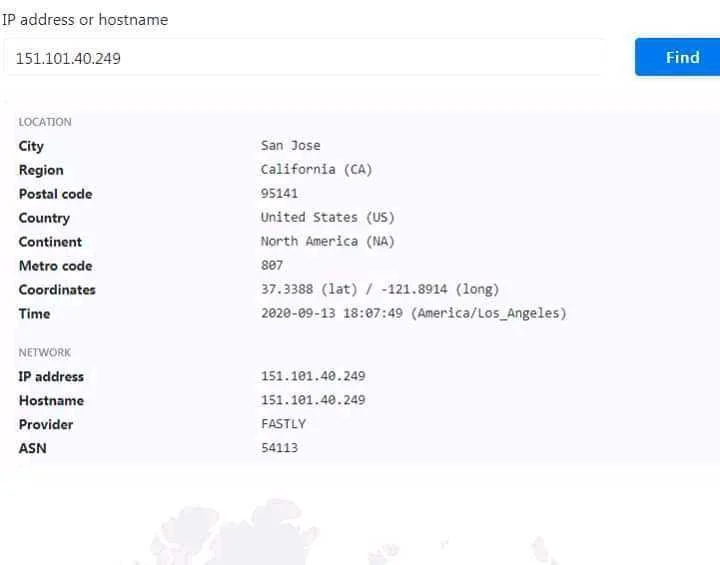
Task: Click the ASN label
Action: coord(33,448)
